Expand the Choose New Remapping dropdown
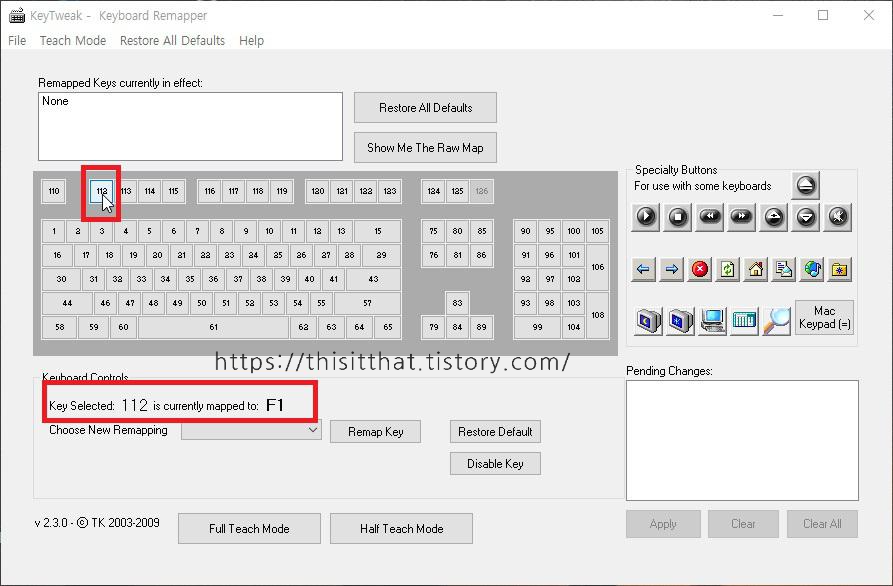 pyautogui.click(x=251, y=430)
